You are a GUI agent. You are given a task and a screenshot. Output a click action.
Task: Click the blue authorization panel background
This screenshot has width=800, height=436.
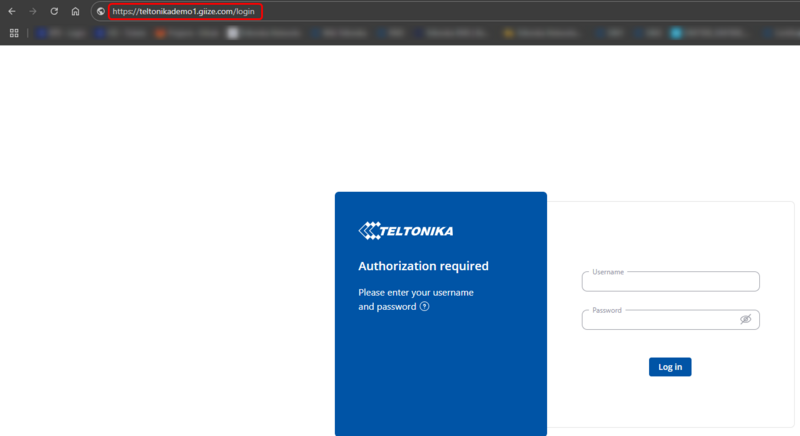point(440,380)
